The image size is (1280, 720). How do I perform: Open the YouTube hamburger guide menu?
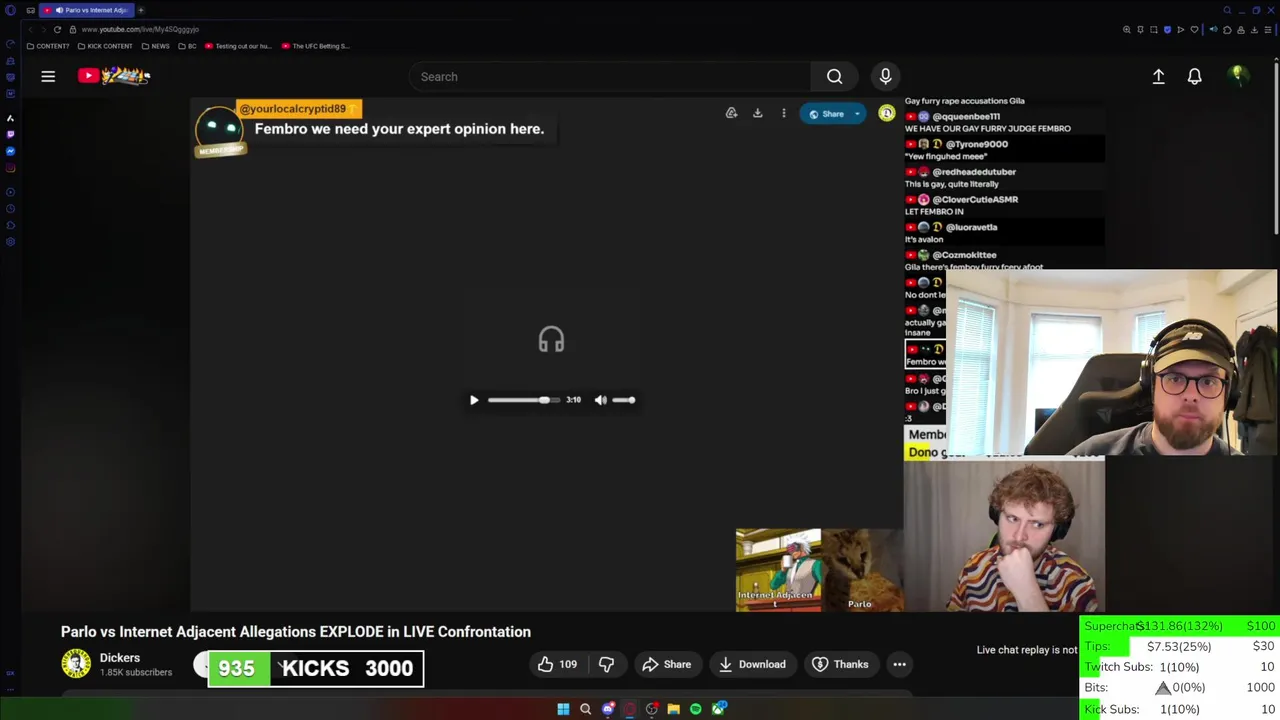coord(48,76)
